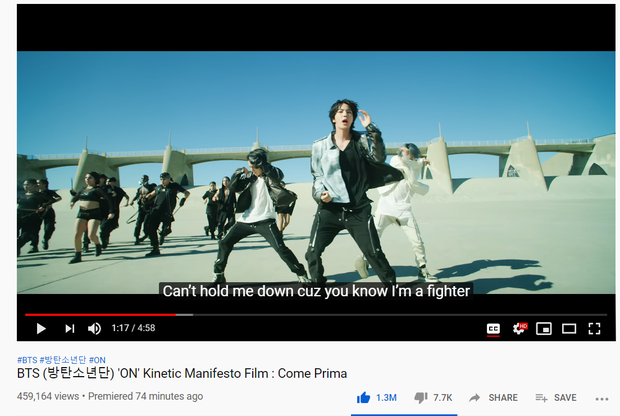Open the #BTS hashtag link
The height and width of the screenshot is (416, 620).
[x=27, y=360]
